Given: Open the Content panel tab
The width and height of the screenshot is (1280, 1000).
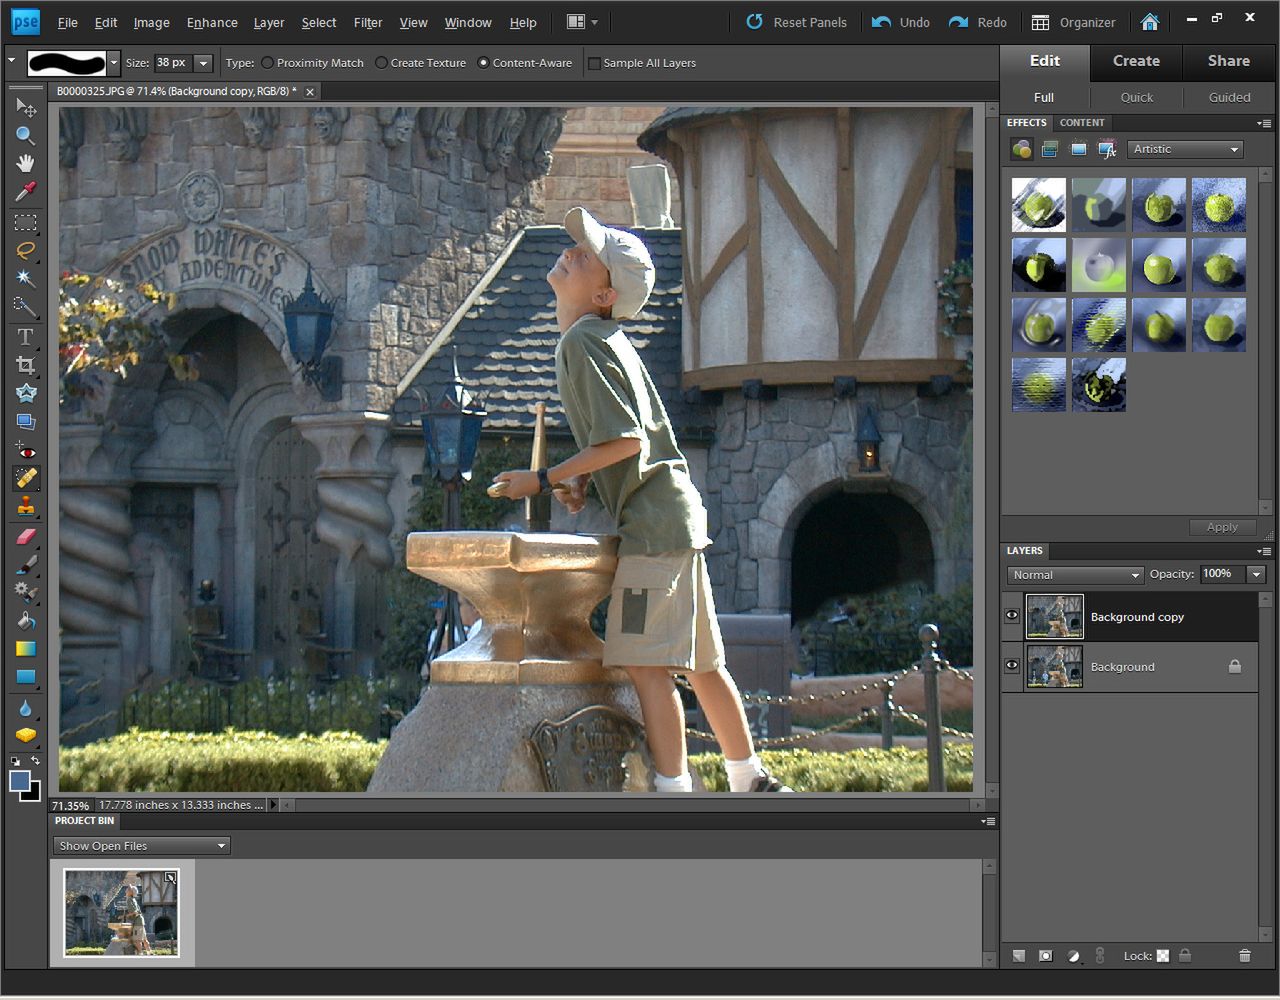Looking at the screenshot, I should [x=1082, y=122].
